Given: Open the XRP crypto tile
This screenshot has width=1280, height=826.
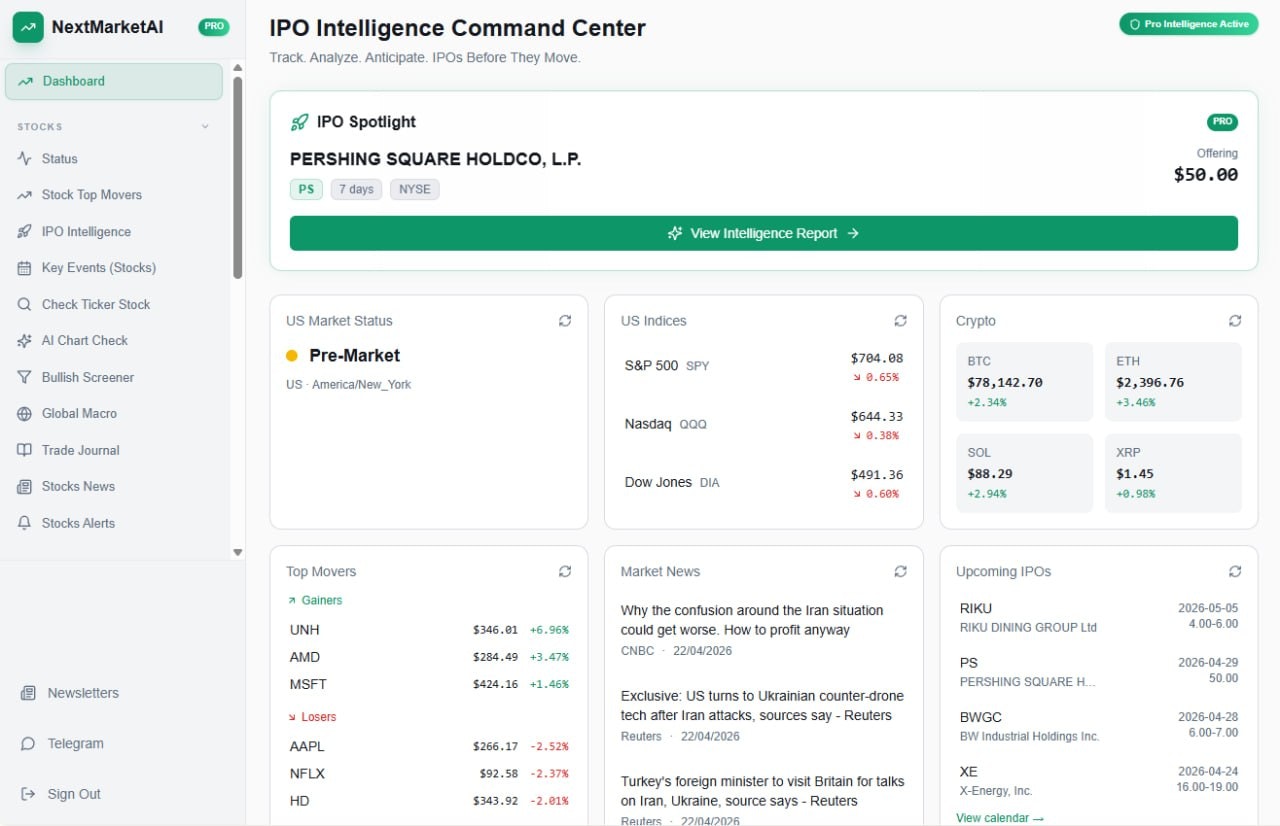Looking at the screenshot, I should (x=1173, y=473).
